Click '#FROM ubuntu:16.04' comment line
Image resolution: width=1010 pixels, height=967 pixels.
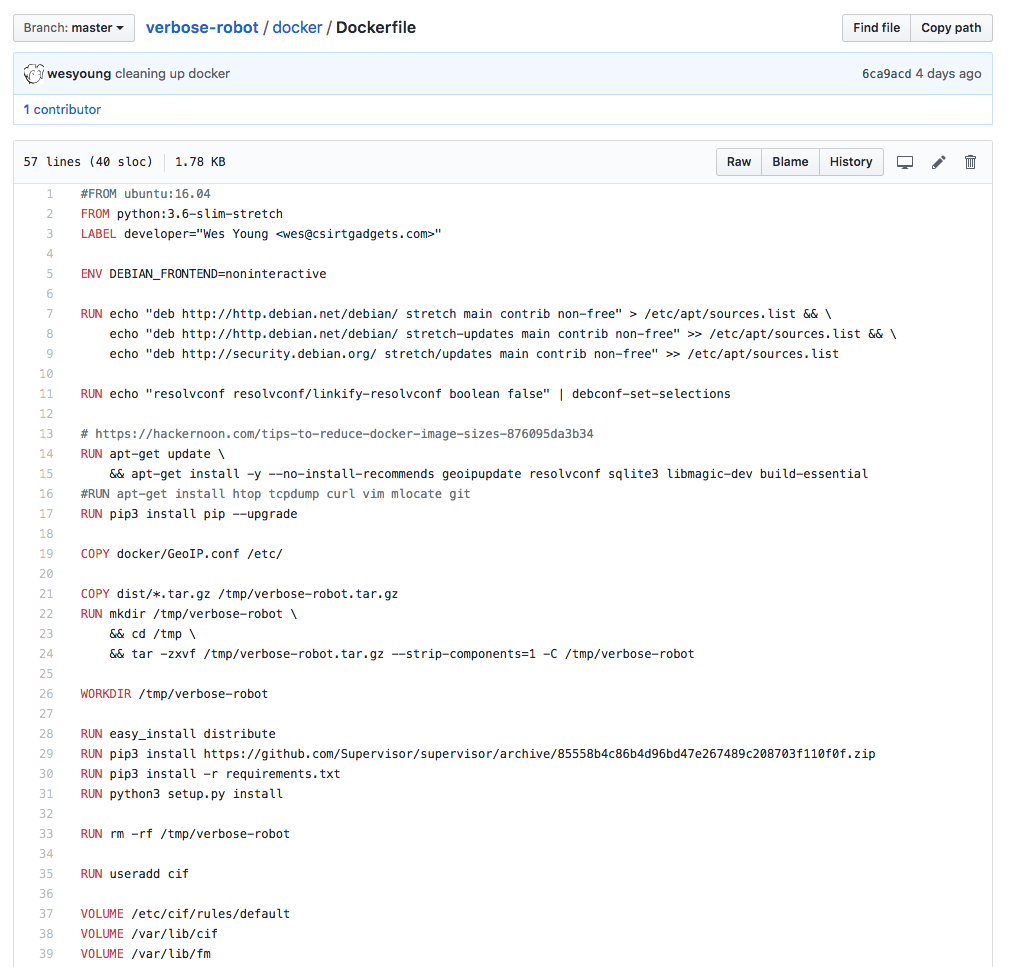tap(146, 194)
